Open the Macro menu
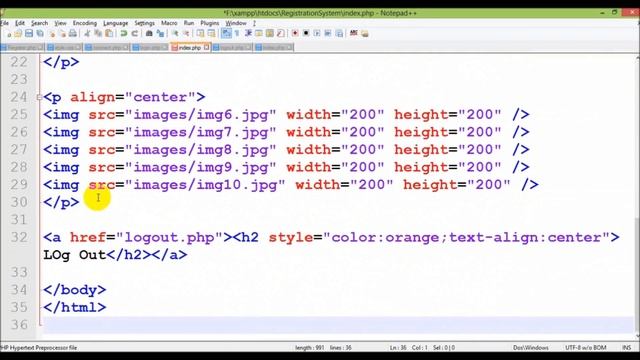 169,23
